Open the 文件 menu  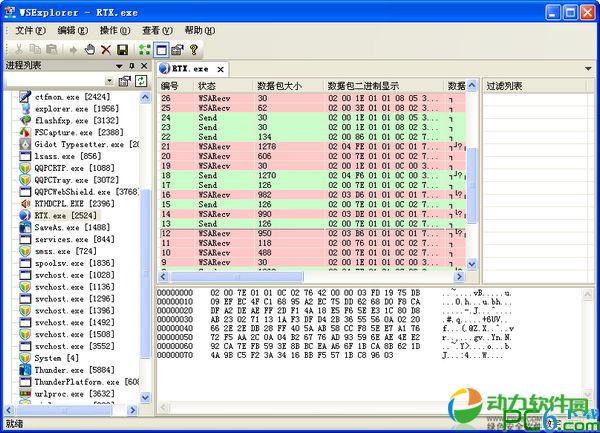click(x=31, y=31)
